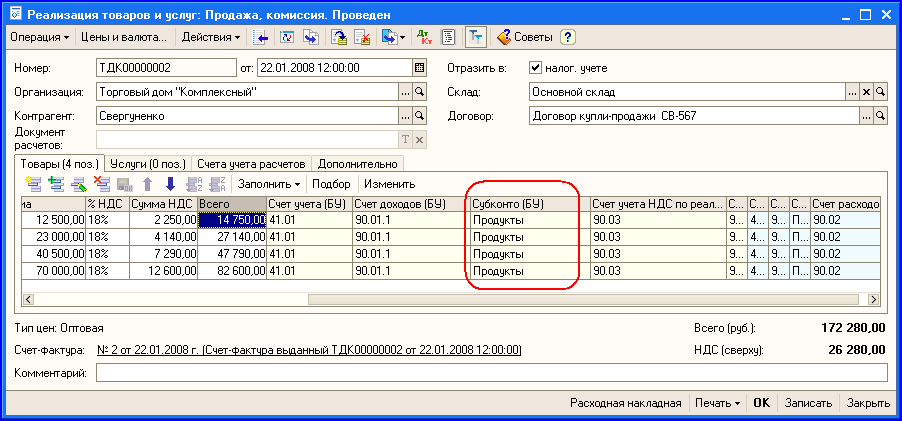Open the Счета учета расчетов tab
The image size is (902, 421).
point(251,164)
